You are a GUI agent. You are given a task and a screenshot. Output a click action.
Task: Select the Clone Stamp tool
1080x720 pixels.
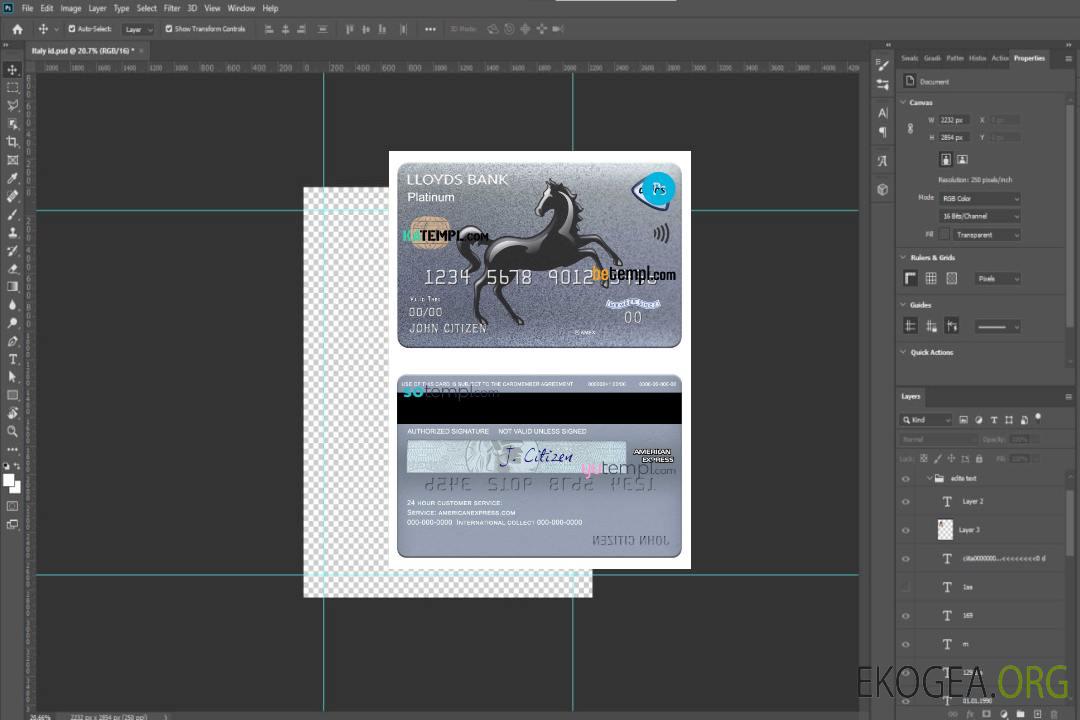(x=12, y=233)
